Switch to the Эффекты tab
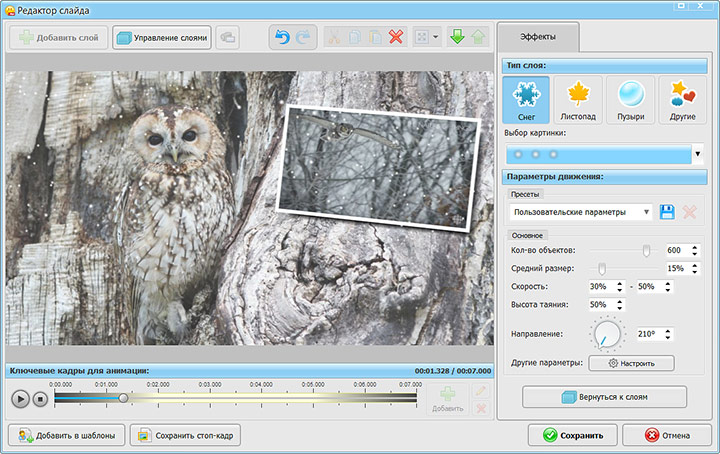This screenshot has width=720, height=454. (x=539, y=37)
